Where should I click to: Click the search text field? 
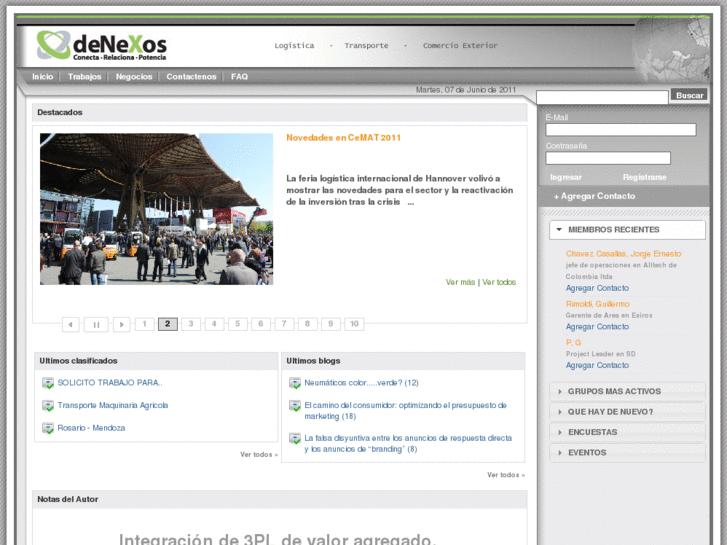tap(602, 97)
